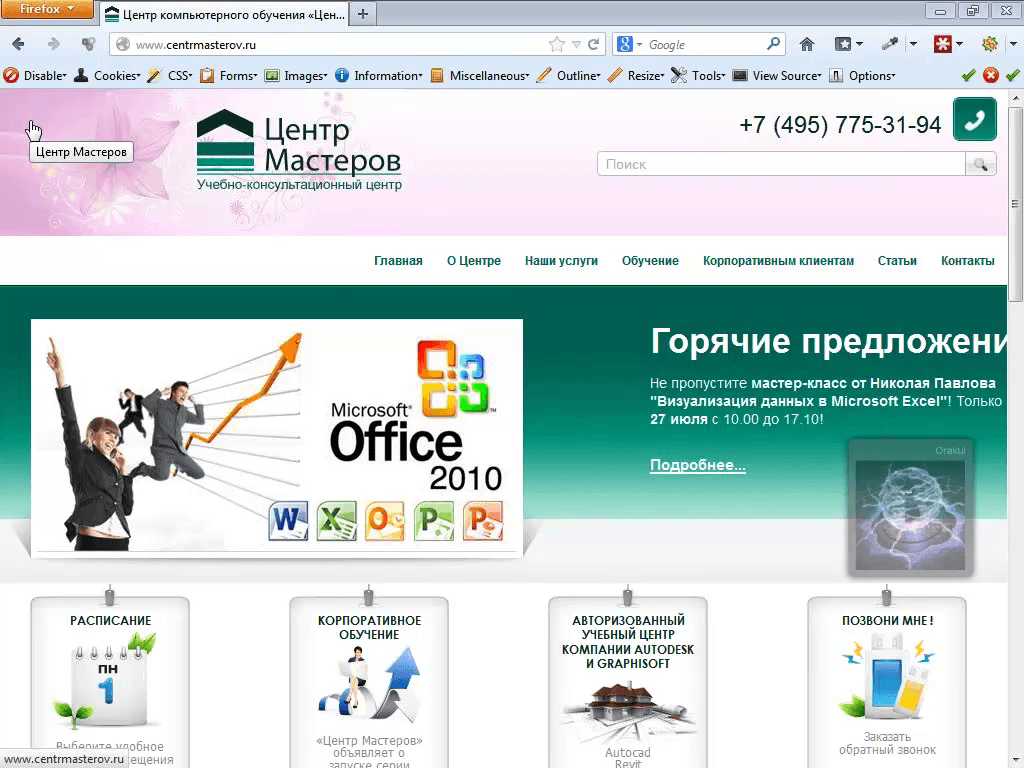Click the site identity globe in the address bar
The image size is (1024, 768).
click(x=122, y=44)
